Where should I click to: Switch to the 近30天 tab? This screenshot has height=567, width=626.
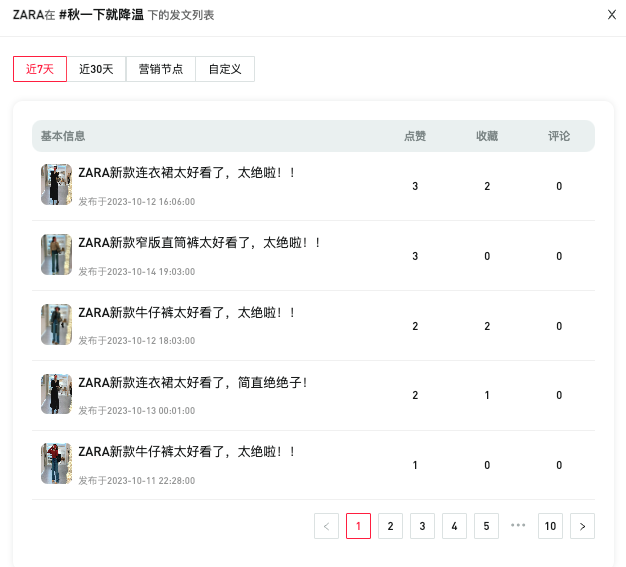pos(96,69)
